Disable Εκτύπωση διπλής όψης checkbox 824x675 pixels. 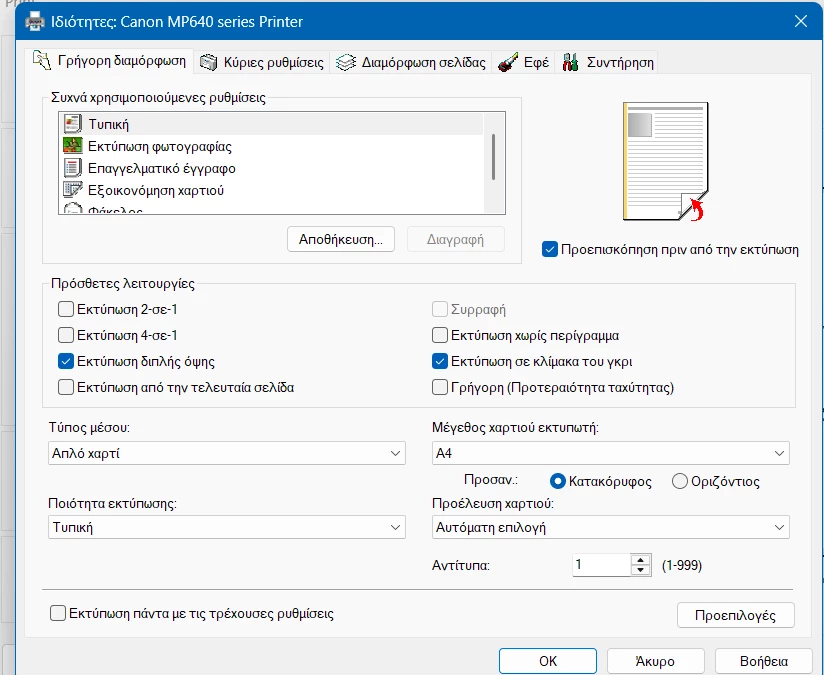tap(66, 361)
